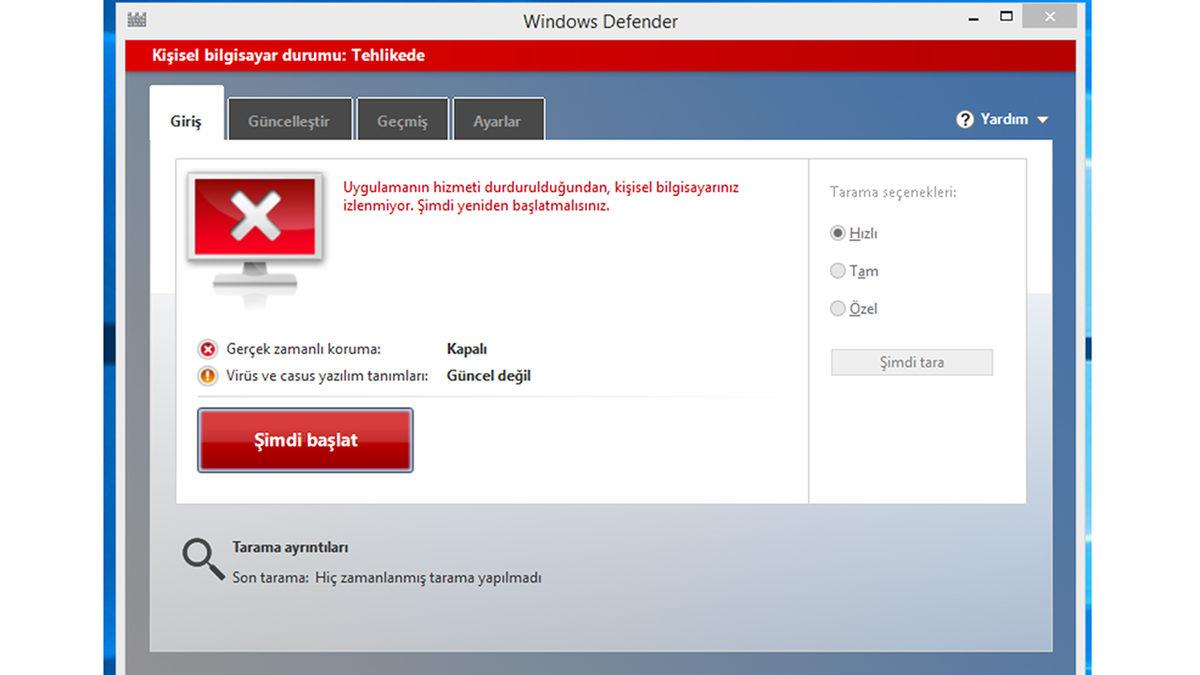Return to the Giriş tab
This screenshot has height=675, width=1200.
click(x=186, y=119)
